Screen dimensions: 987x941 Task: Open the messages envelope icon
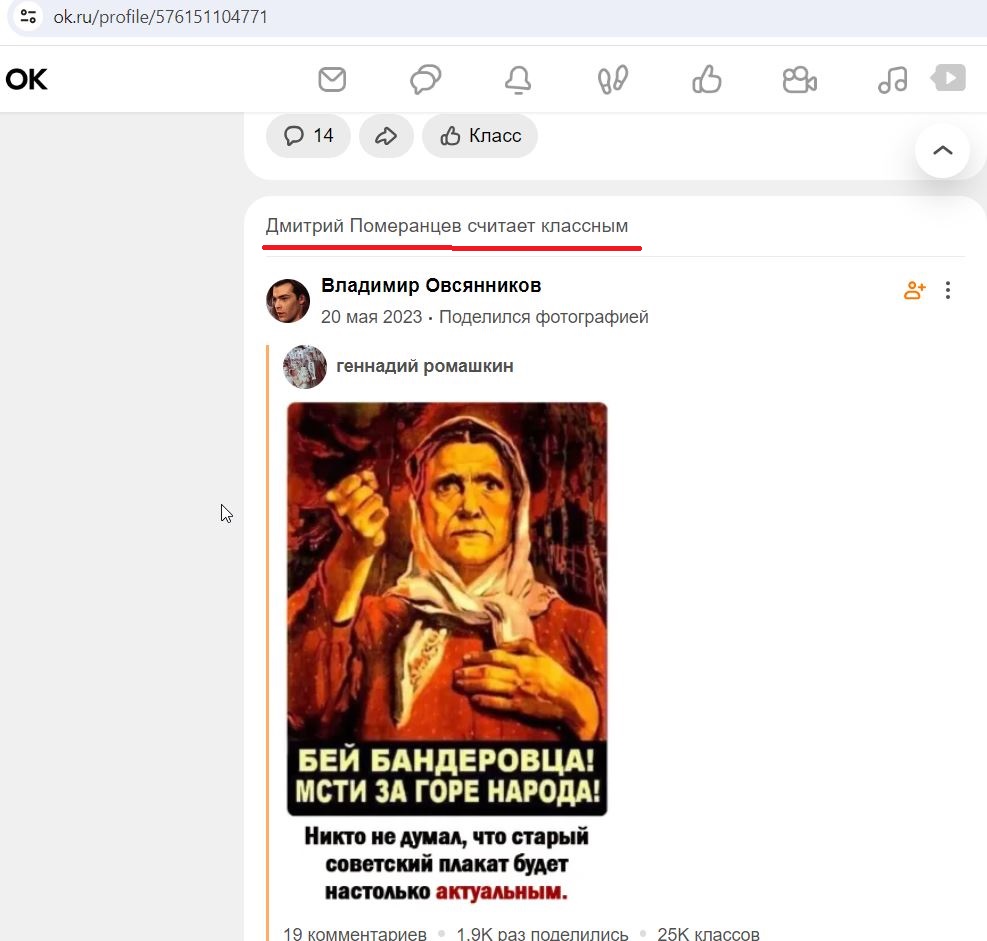tap(332, 79)
